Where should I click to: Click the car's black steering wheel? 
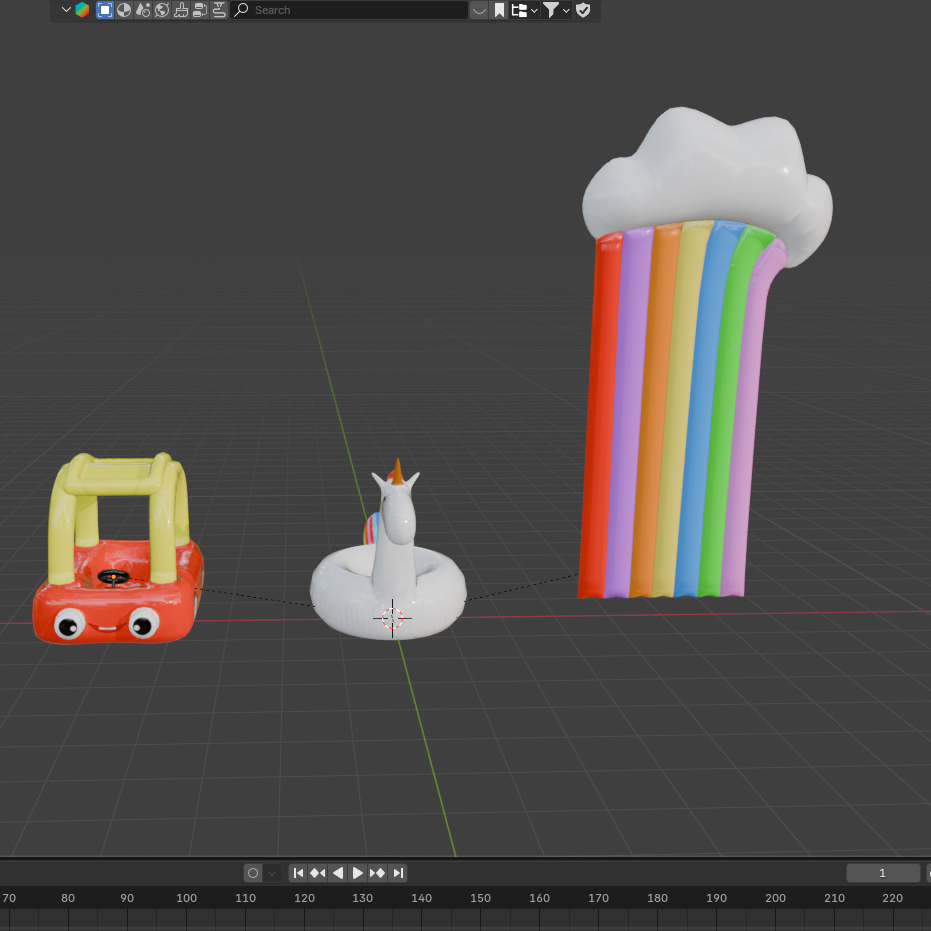(x=113, y=577)
